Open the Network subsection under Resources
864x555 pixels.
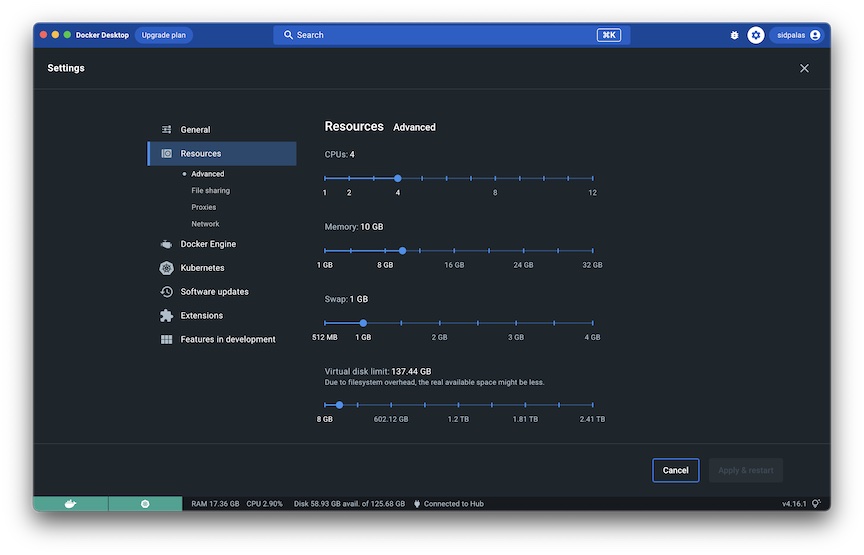[205, 224]
